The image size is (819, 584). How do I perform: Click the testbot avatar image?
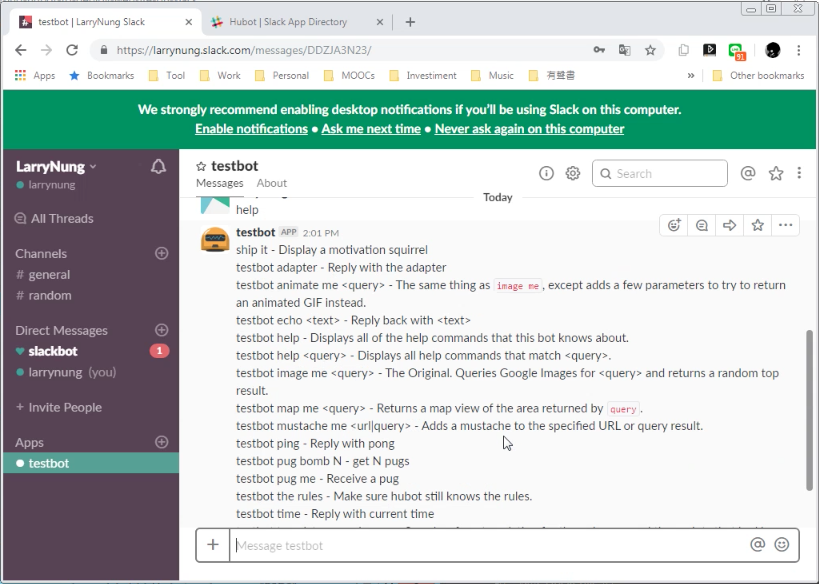[215, 240]
